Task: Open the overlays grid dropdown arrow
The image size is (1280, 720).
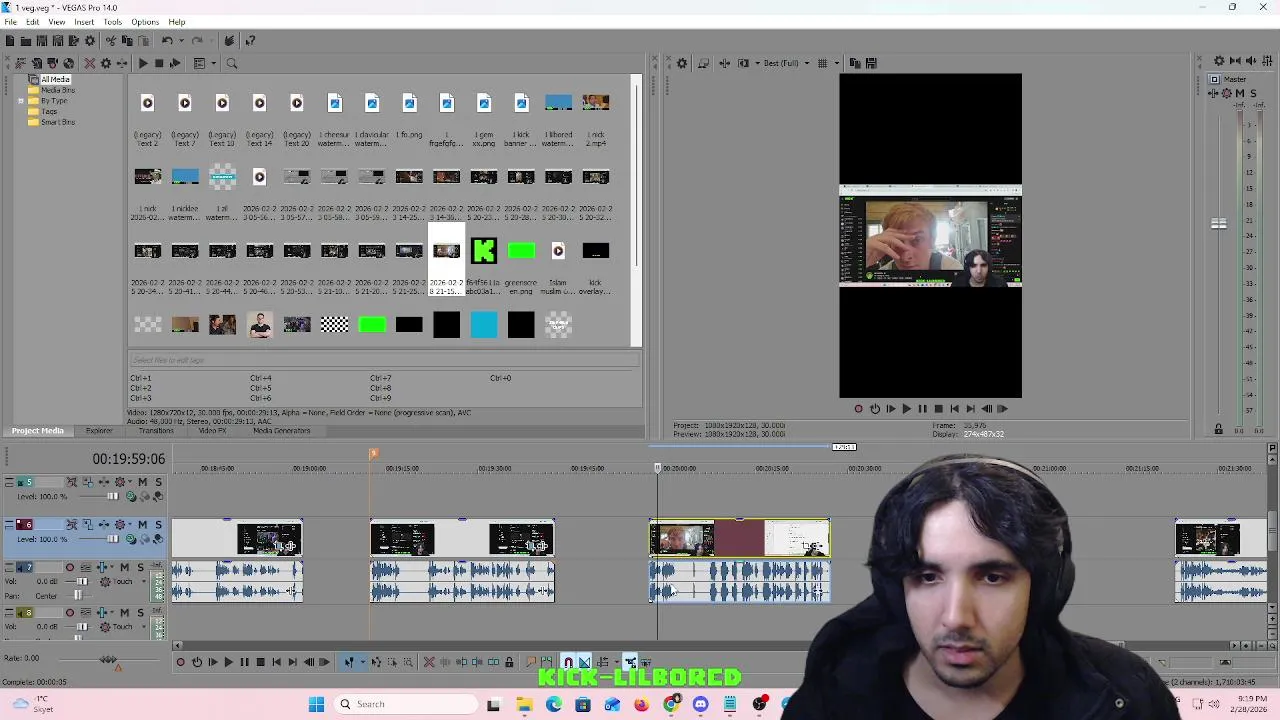Action: point(837,63)
